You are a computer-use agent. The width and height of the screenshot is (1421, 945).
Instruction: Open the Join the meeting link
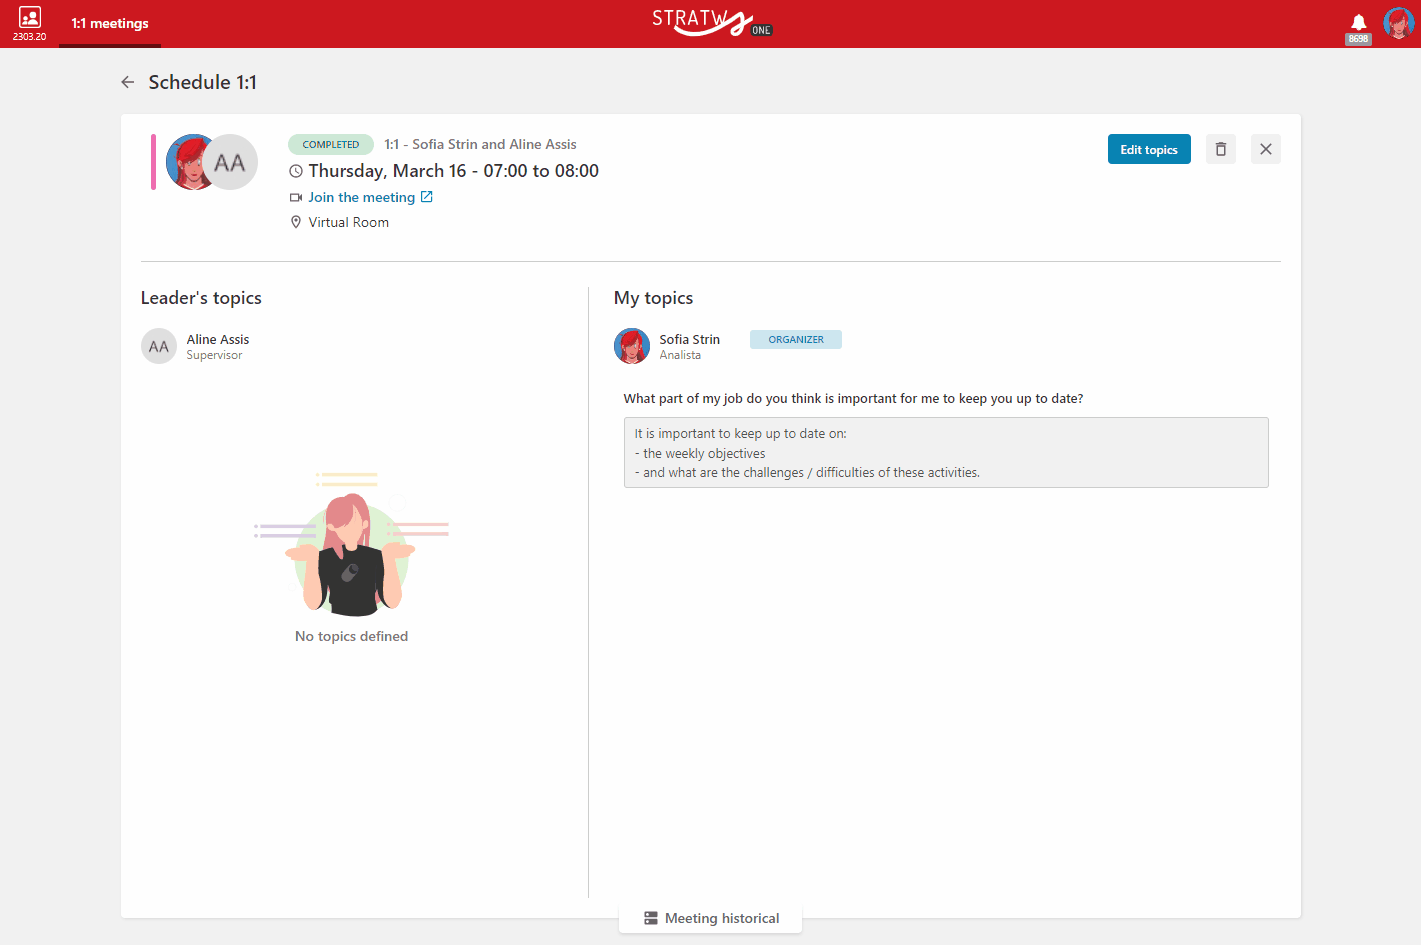click(361, 197)
